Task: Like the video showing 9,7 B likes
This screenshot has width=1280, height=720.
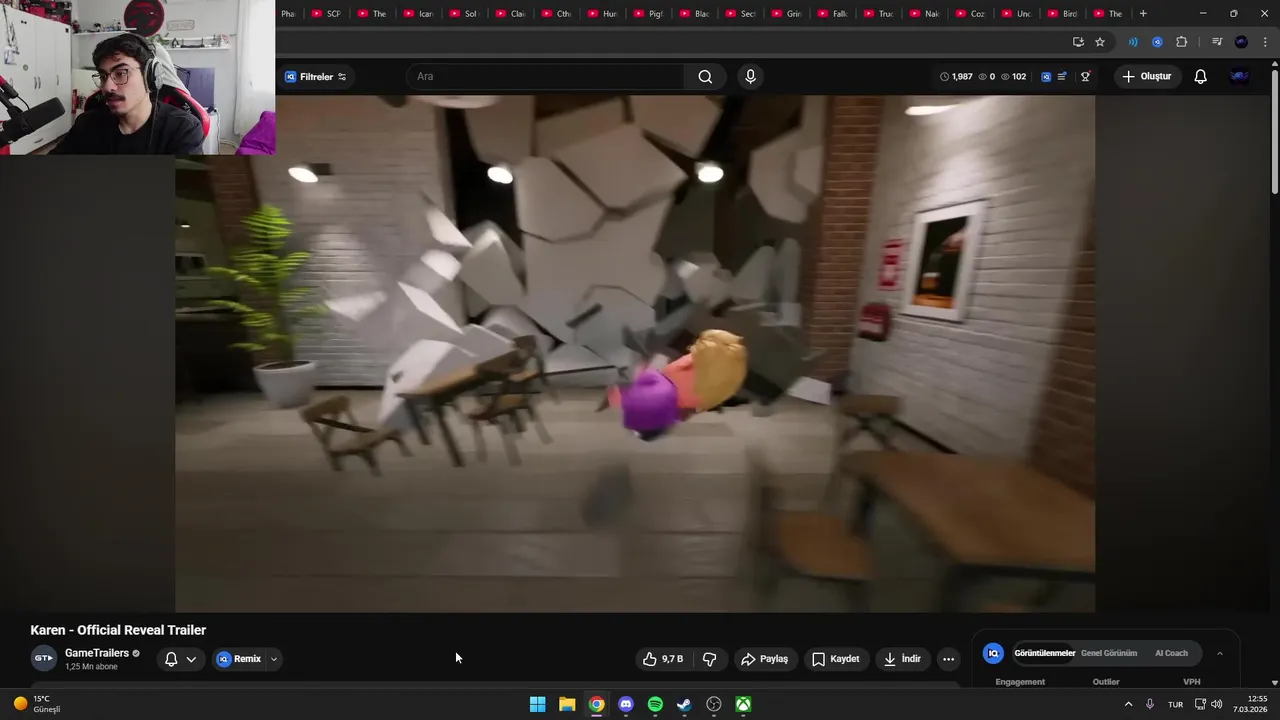Action: (x=663, y=659)
